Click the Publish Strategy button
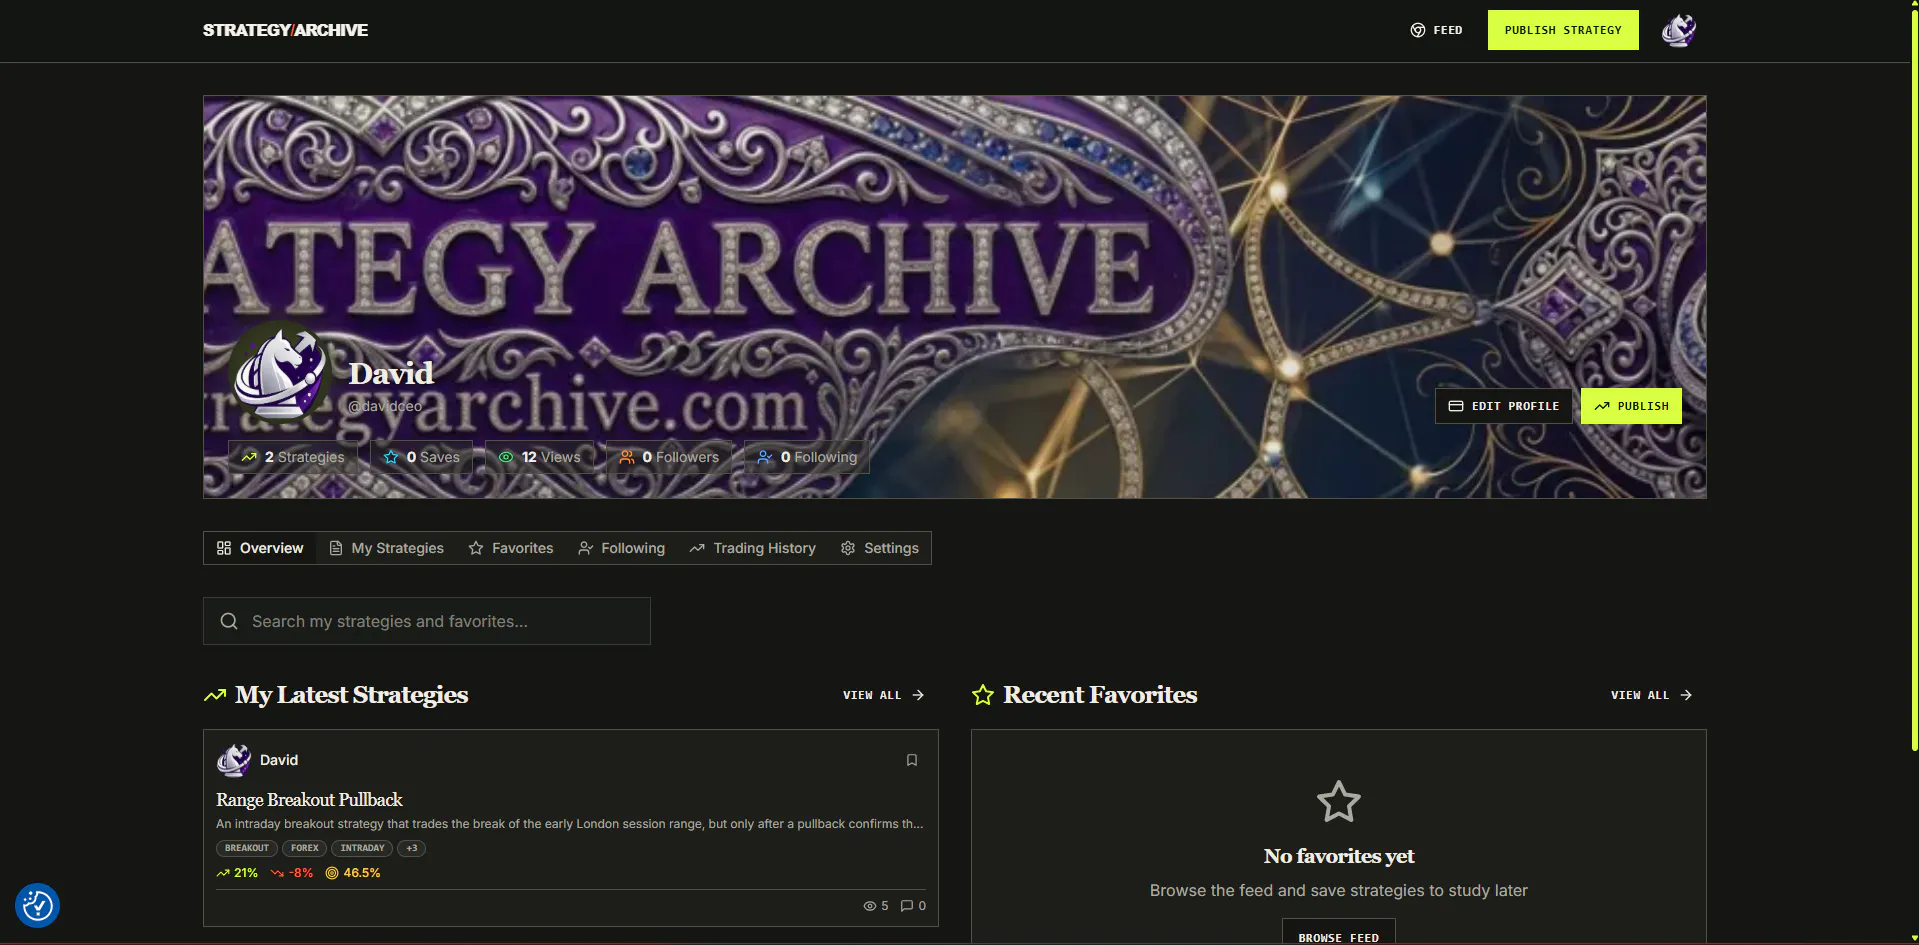The height and width of the screenshot is (945, 1919). 1563,30
